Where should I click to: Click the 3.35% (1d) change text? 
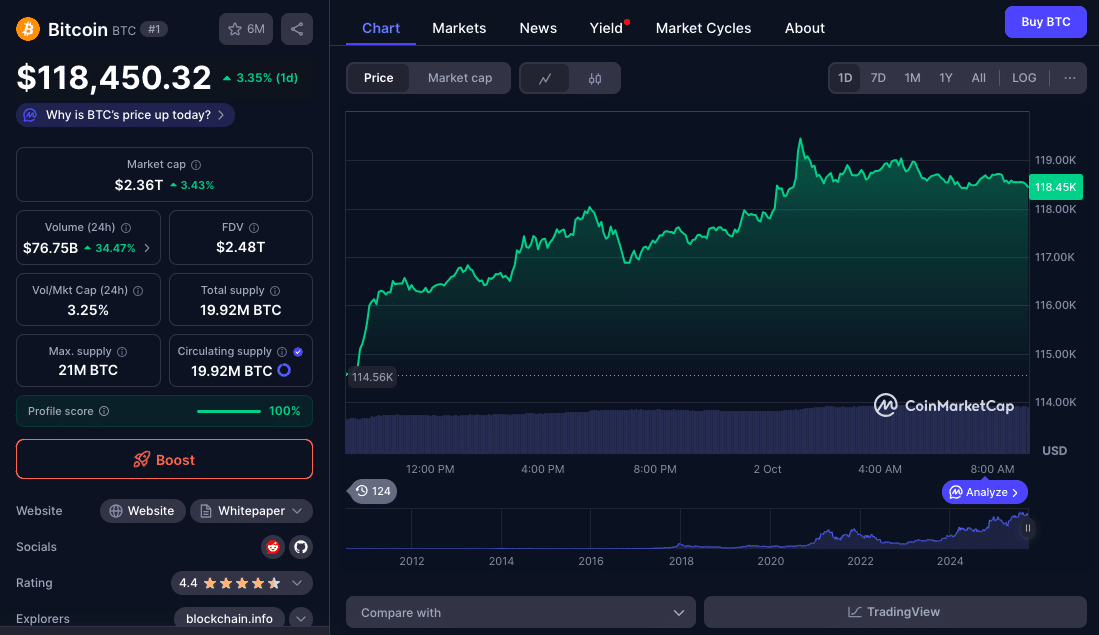point(260,78)
